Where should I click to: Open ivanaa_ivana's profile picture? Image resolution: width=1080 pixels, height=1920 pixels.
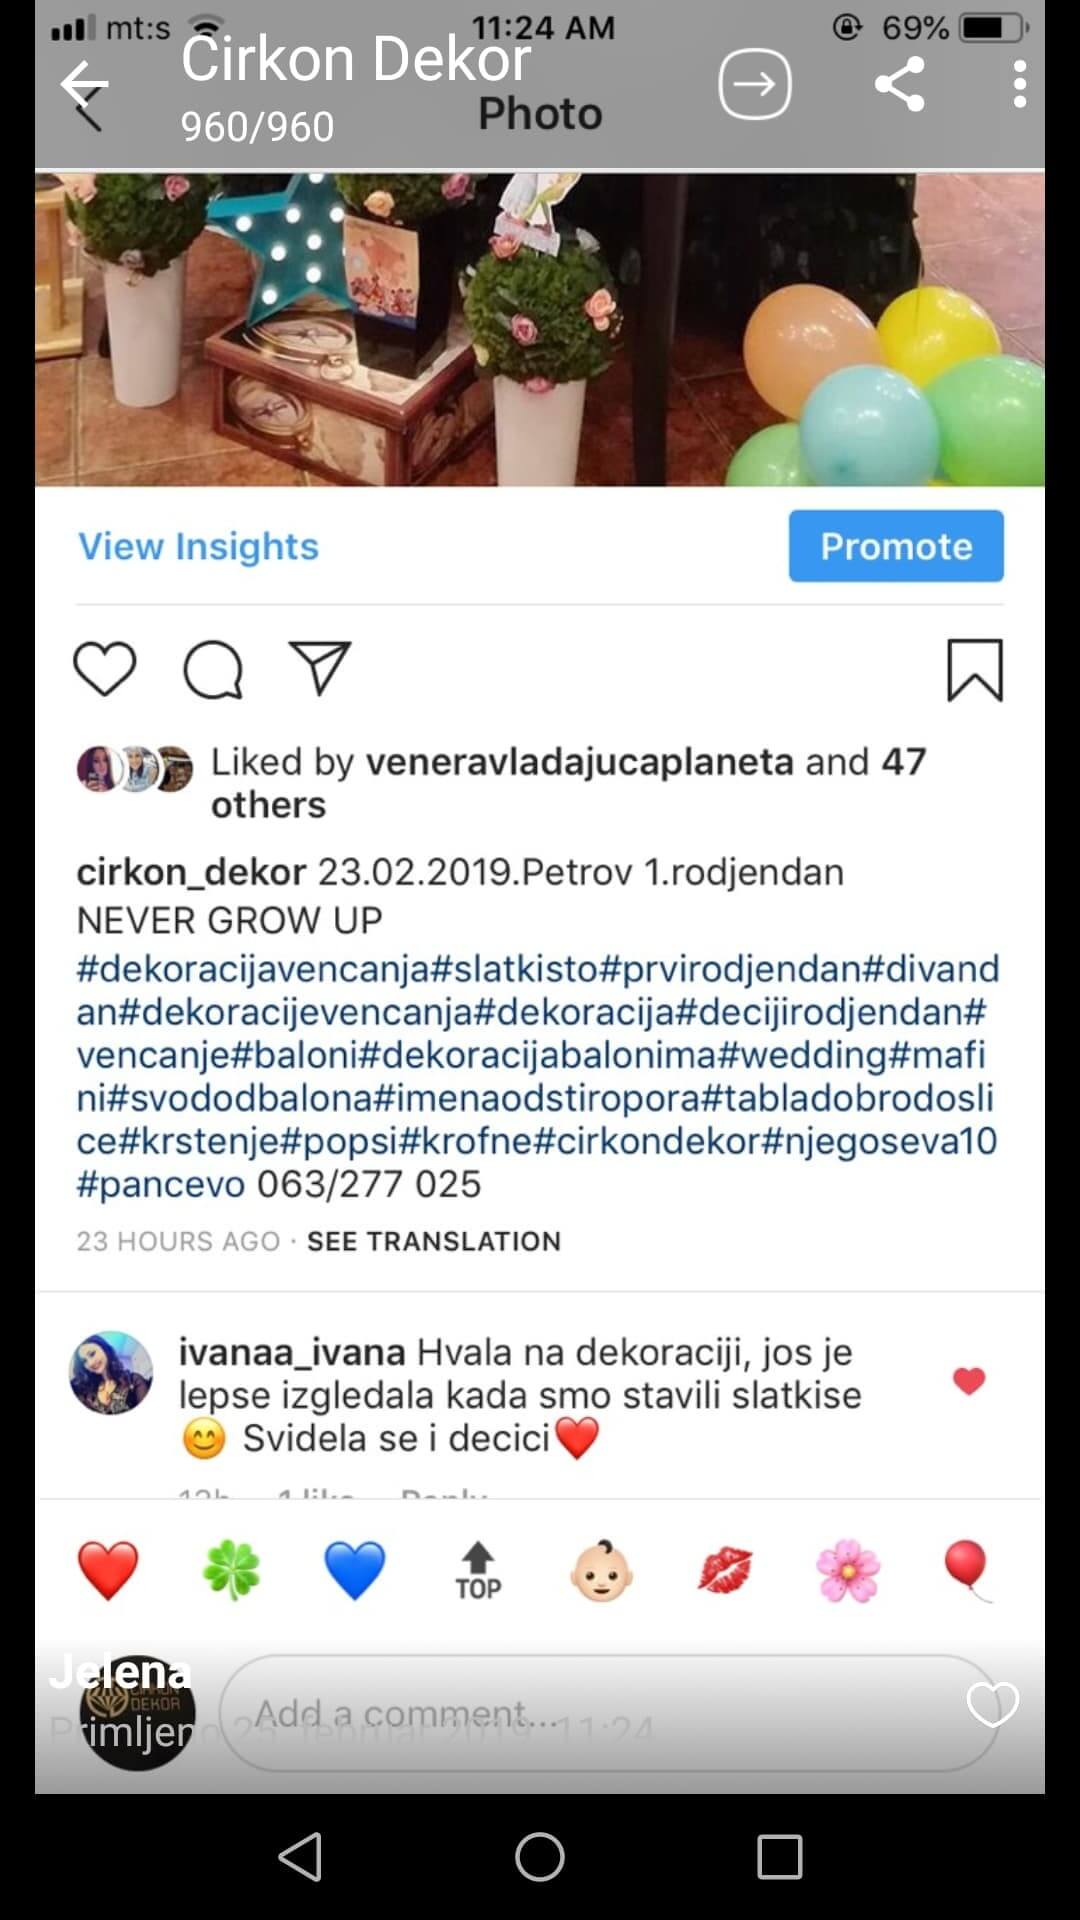tap(111, 1372)
